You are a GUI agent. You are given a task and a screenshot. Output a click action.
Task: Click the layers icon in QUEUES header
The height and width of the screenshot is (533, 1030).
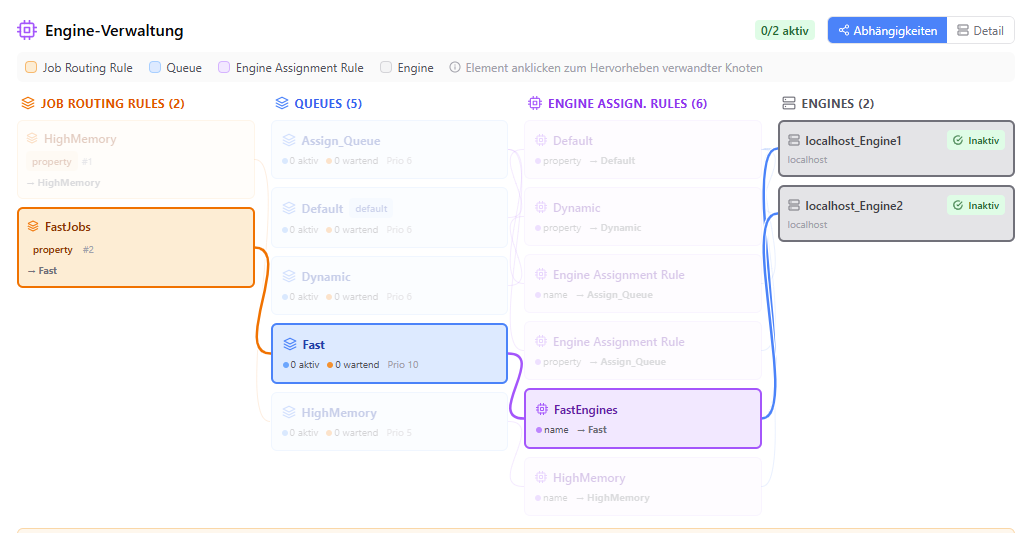(x=282, y=103)
